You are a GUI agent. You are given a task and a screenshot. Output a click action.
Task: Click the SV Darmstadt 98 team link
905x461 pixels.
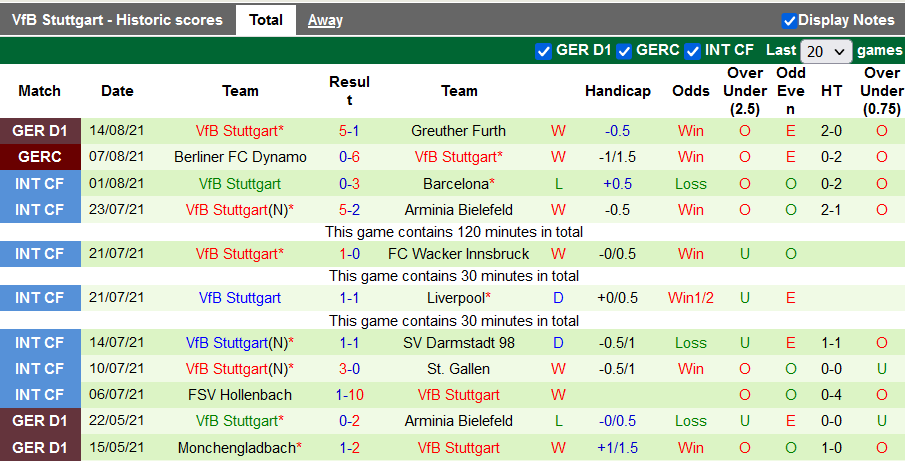458,343
